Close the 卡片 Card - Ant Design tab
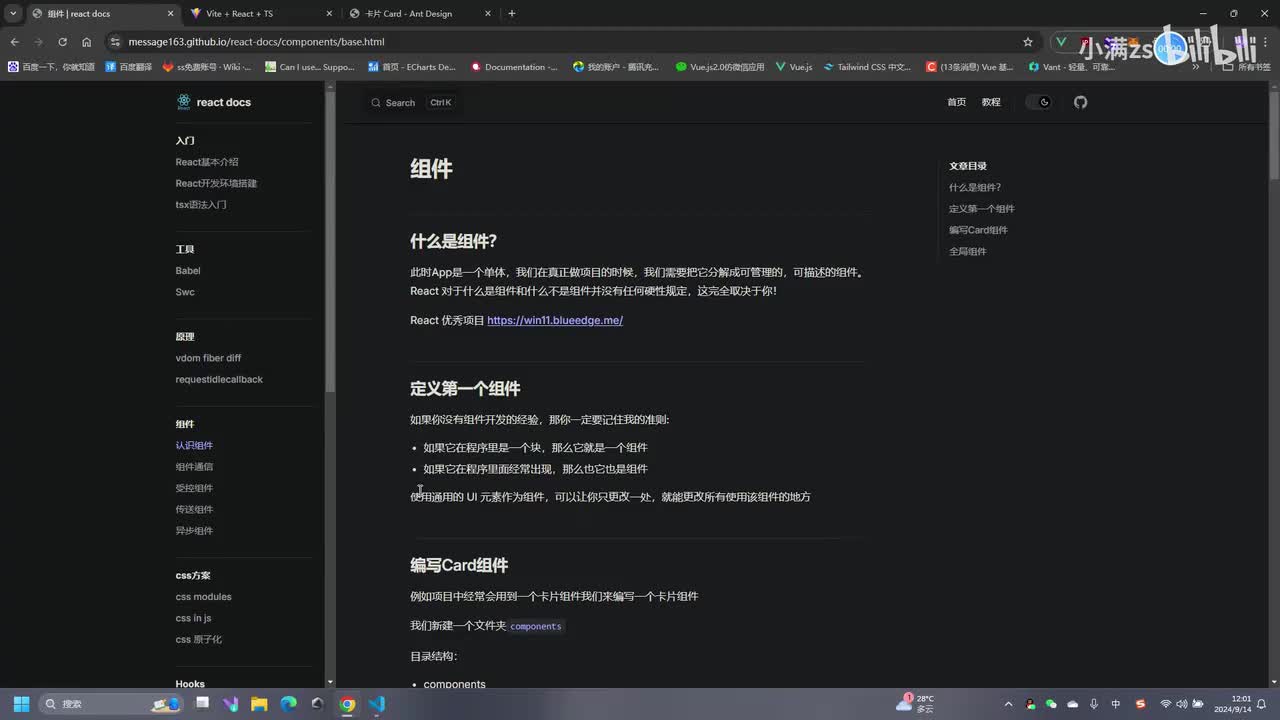Viewport: 1280px width, 720px height. [x=488, y=14]
